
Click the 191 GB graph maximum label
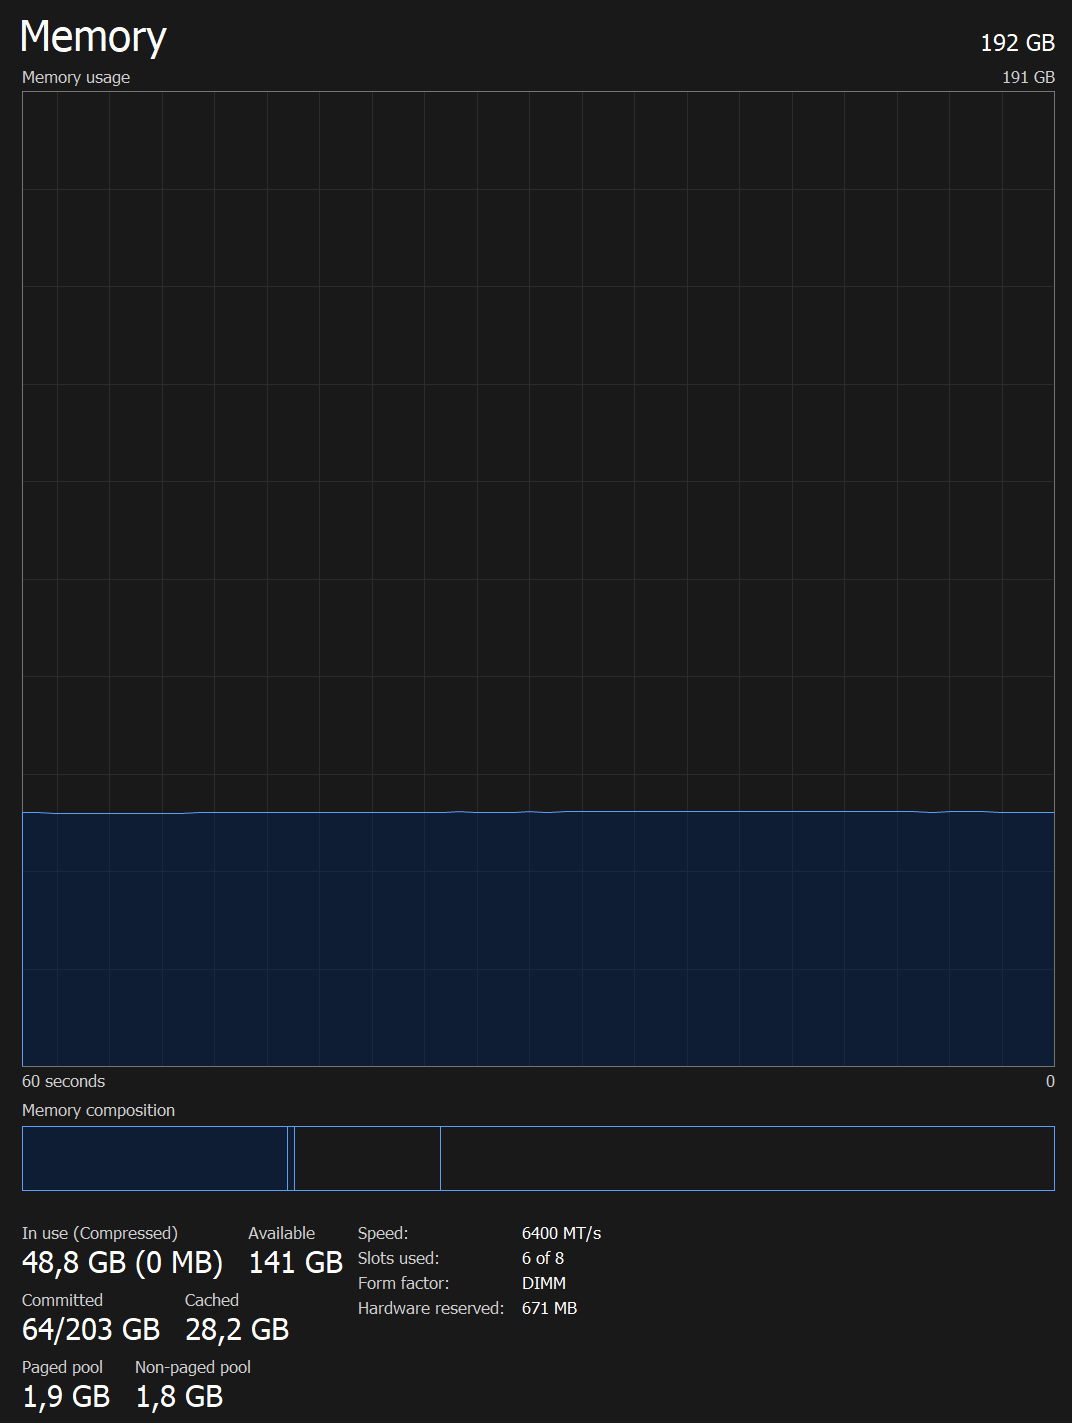(x=1028, y=77)
